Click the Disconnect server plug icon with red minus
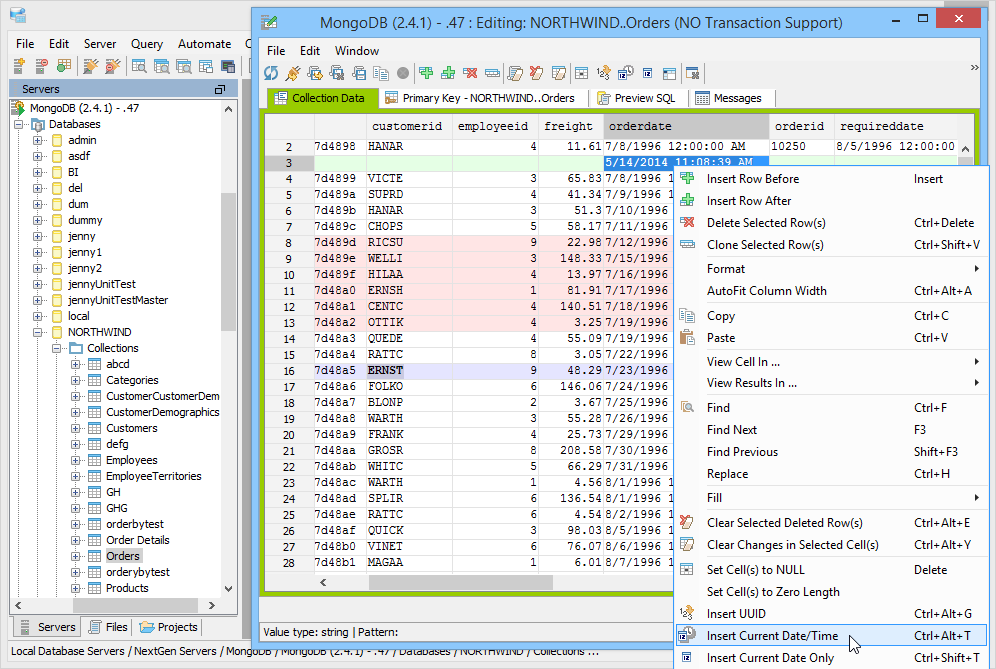 pos(113,66)
